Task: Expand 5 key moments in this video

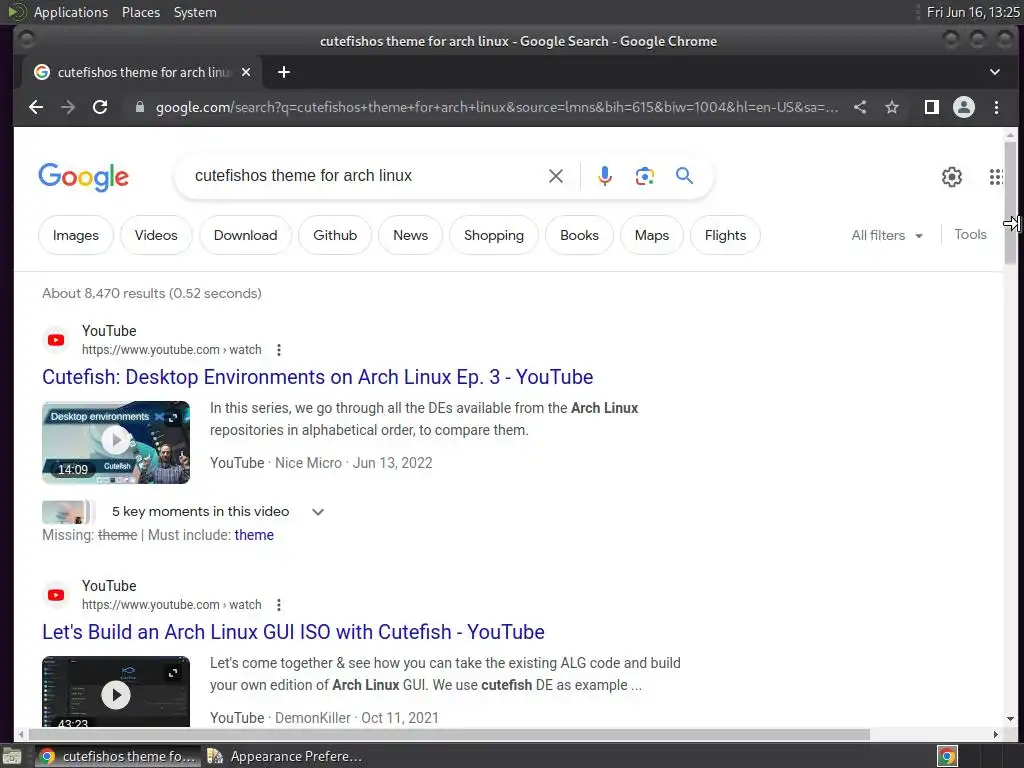Action: [x=318, y=512]
